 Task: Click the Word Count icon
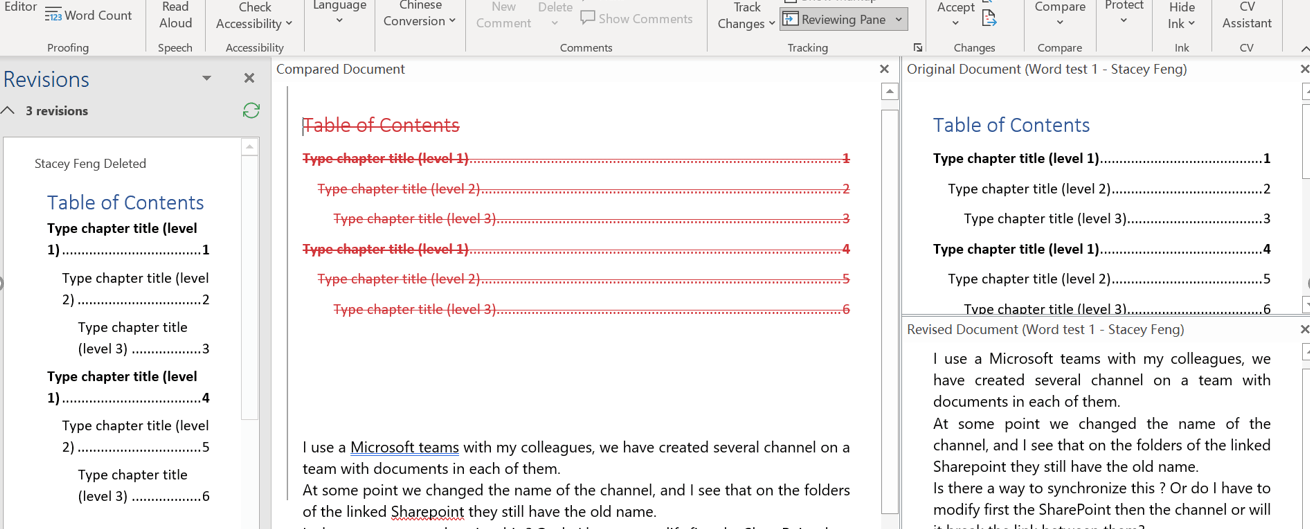54,15
